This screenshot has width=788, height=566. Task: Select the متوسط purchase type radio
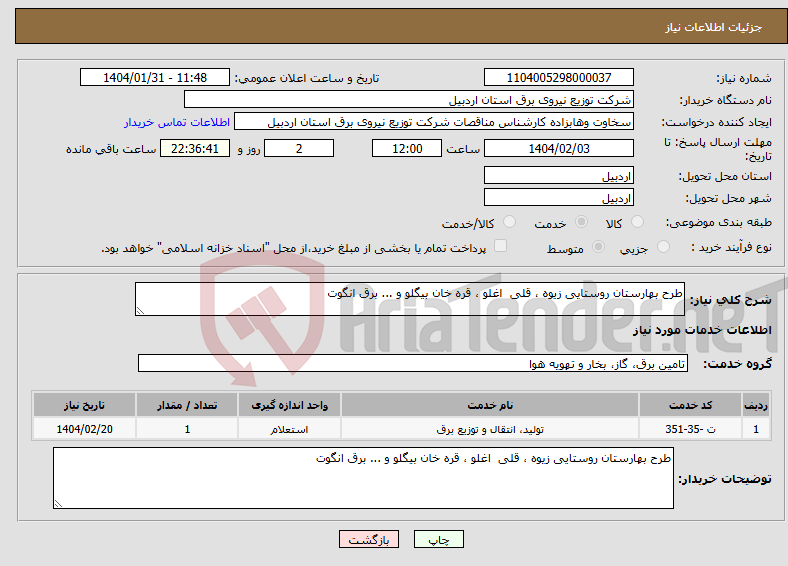598,247
